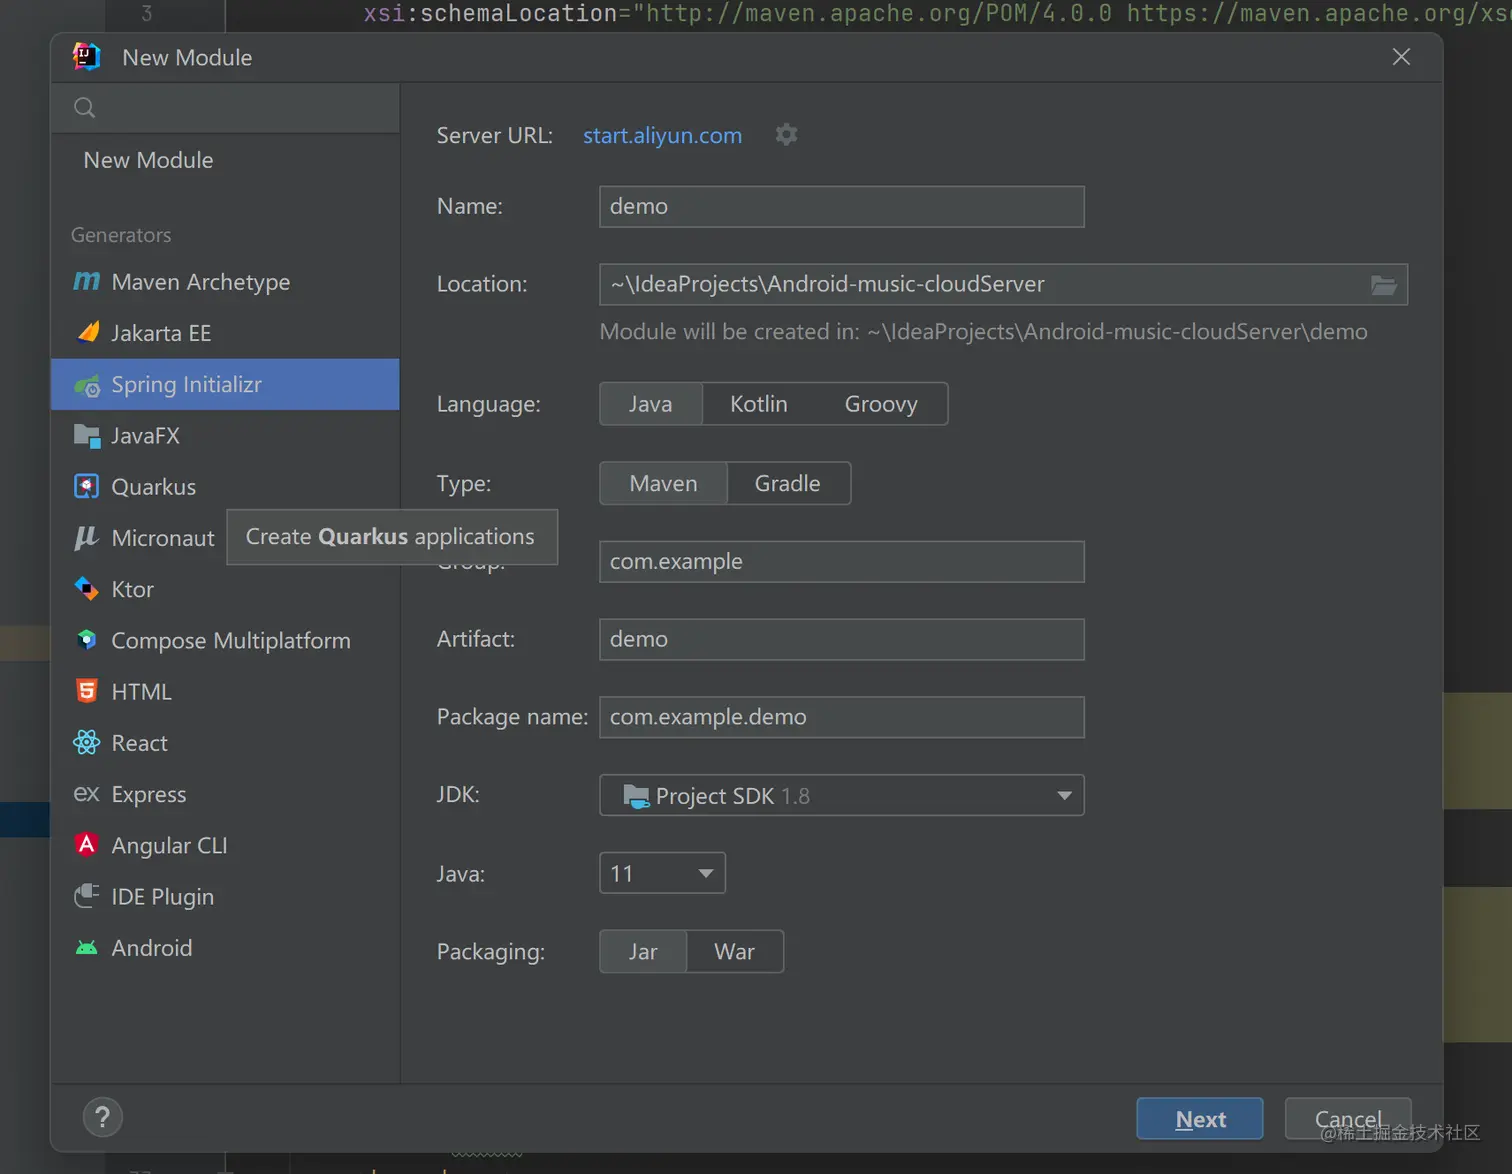Click the search magnifier icon
This screenshot has width=1512, height=1174.
[x=85, y=108]
